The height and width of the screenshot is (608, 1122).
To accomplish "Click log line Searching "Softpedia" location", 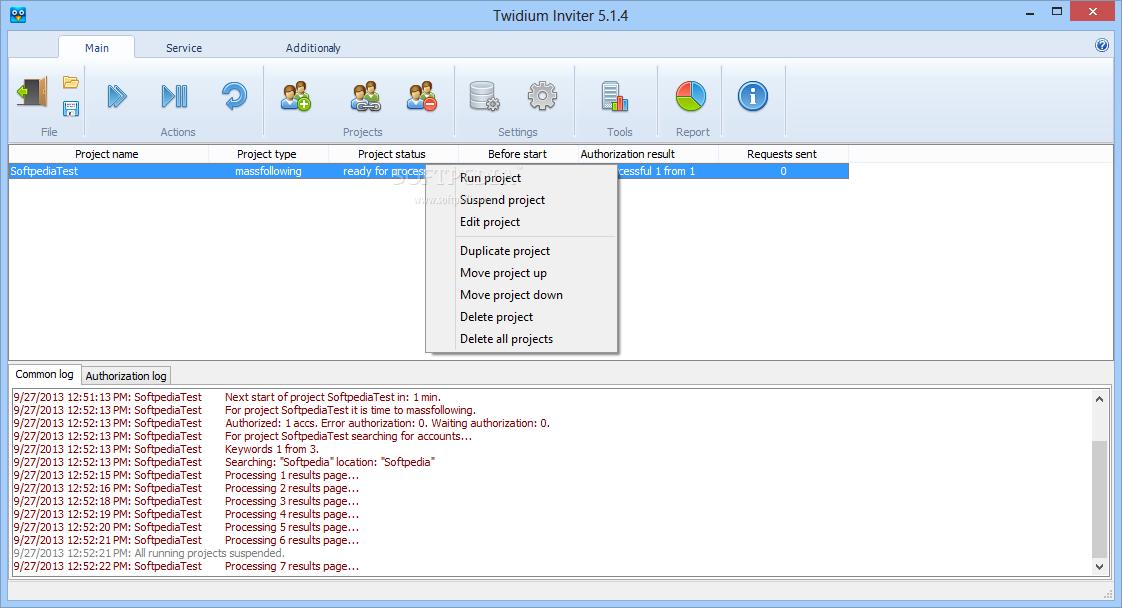I will click(330, 462).
